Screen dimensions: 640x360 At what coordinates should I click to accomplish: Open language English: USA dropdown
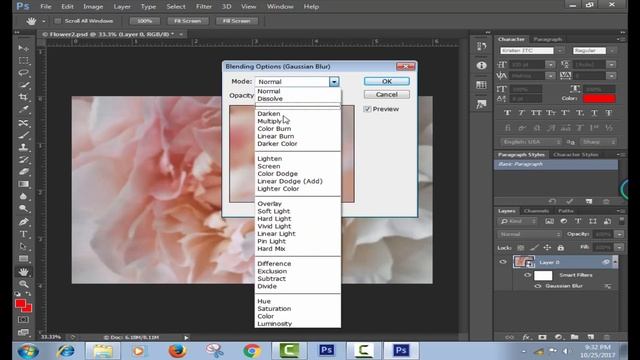tap(530, 142)
